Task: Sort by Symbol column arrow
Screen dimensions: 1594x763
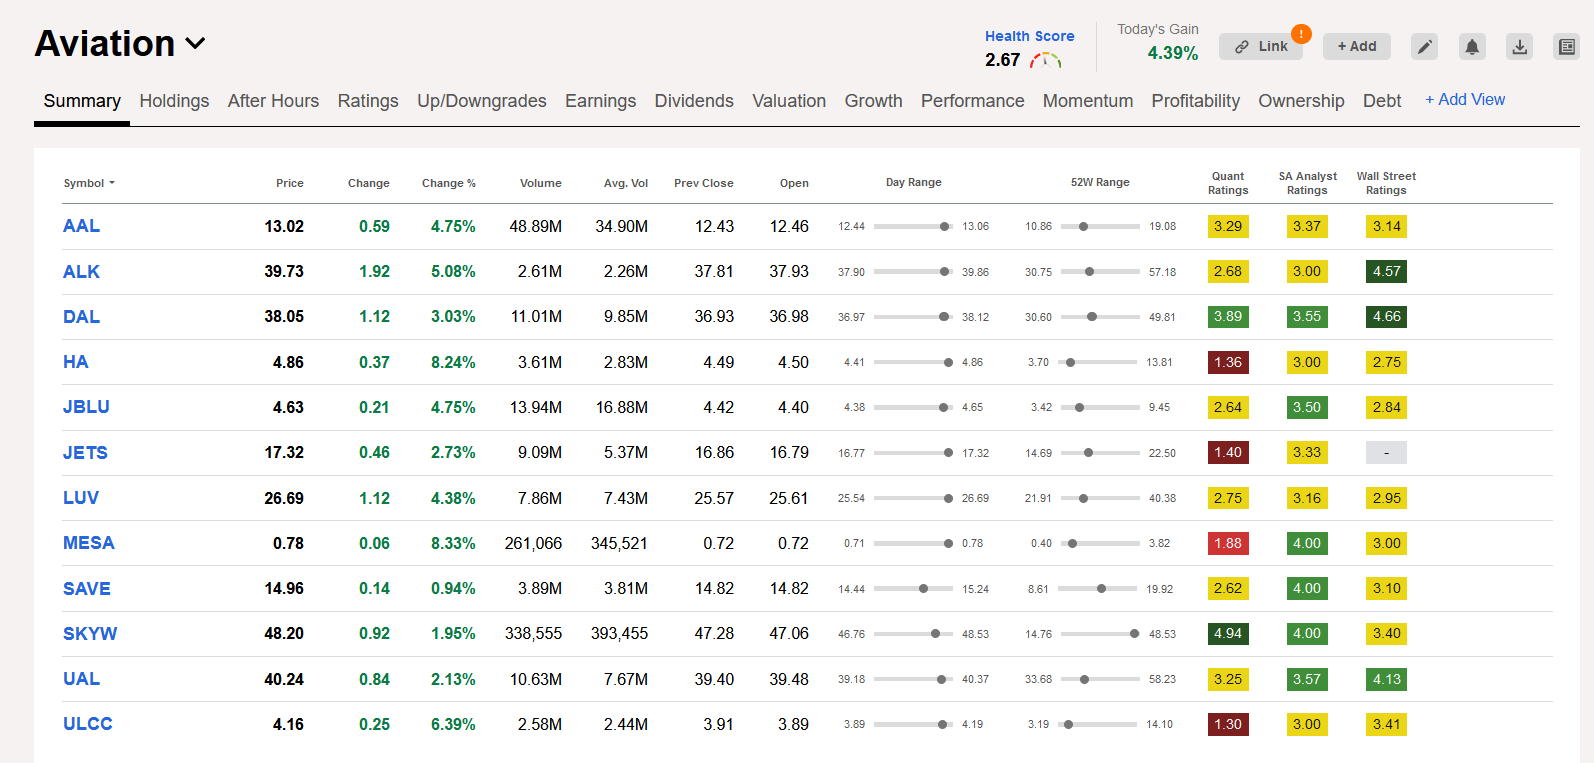Action: point(112,183)
